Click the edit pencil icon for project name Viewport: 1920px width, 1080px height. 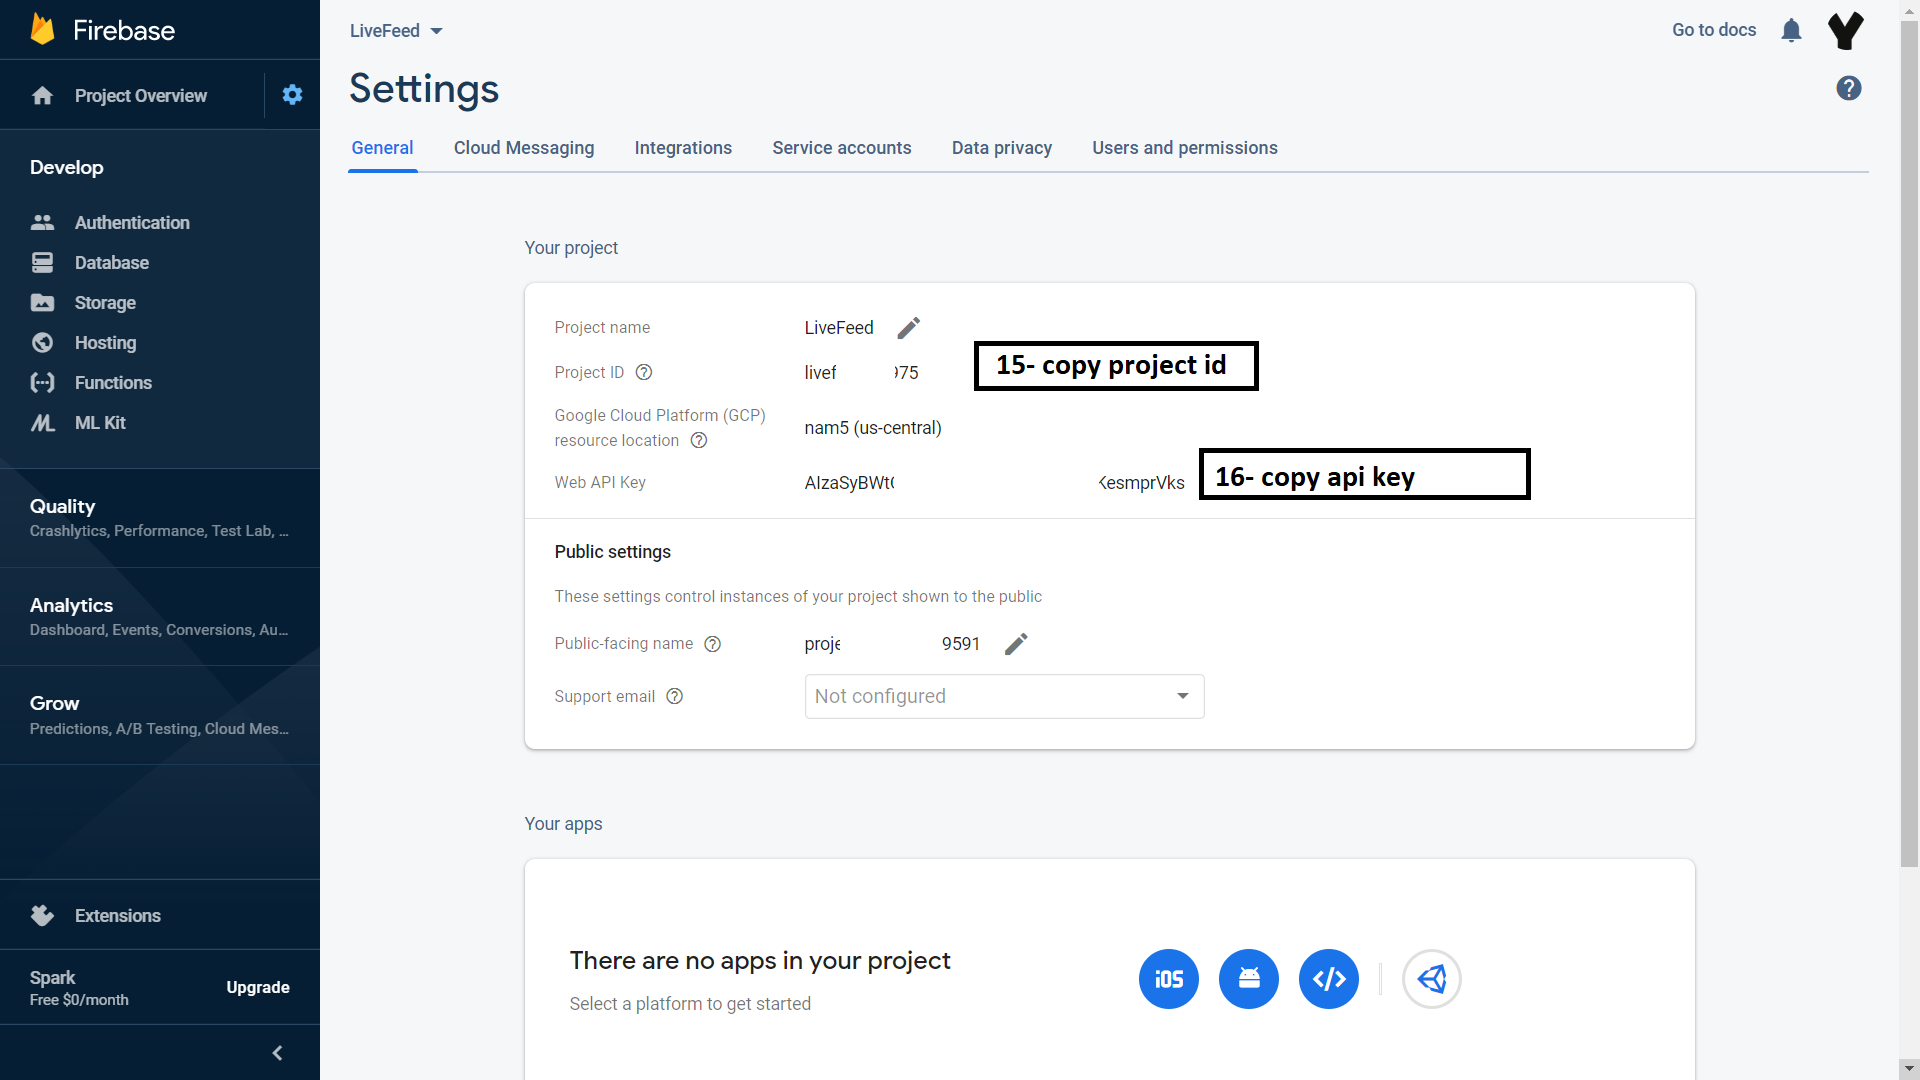[910, 327]
